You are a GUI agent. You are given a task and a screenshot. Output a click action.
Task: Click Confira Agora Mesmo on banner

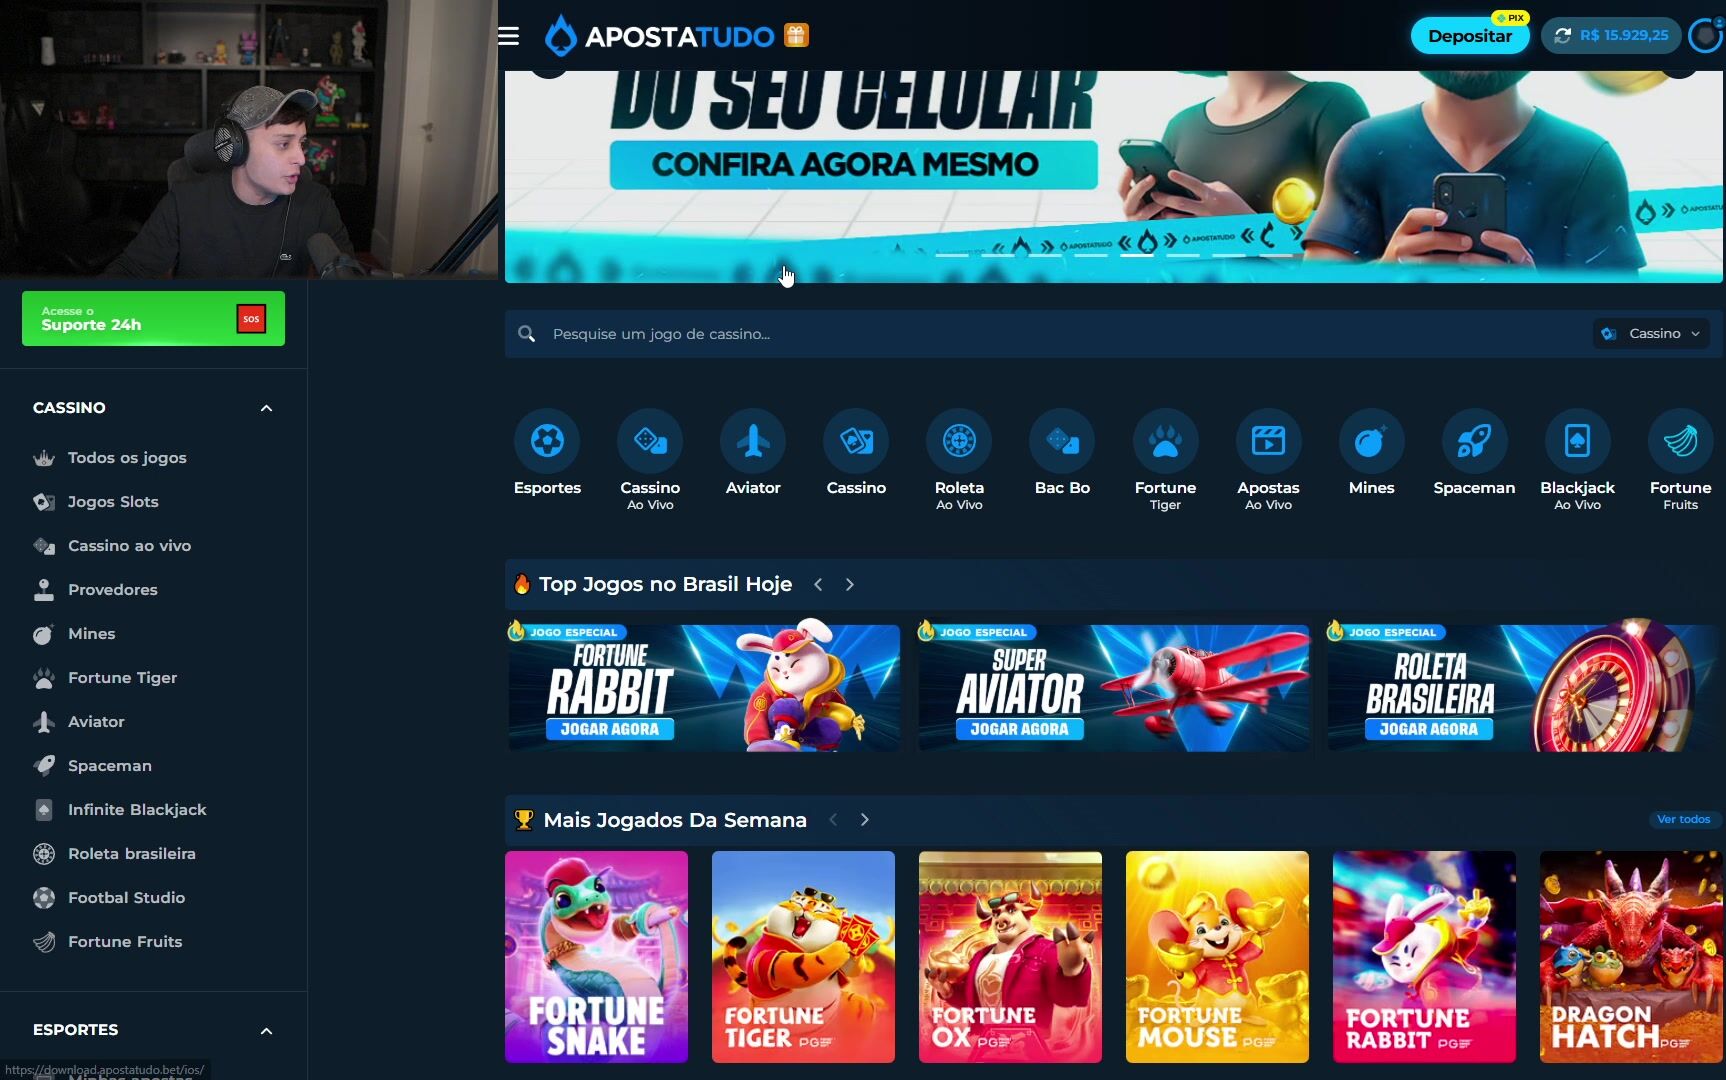(x=853, y=164)
